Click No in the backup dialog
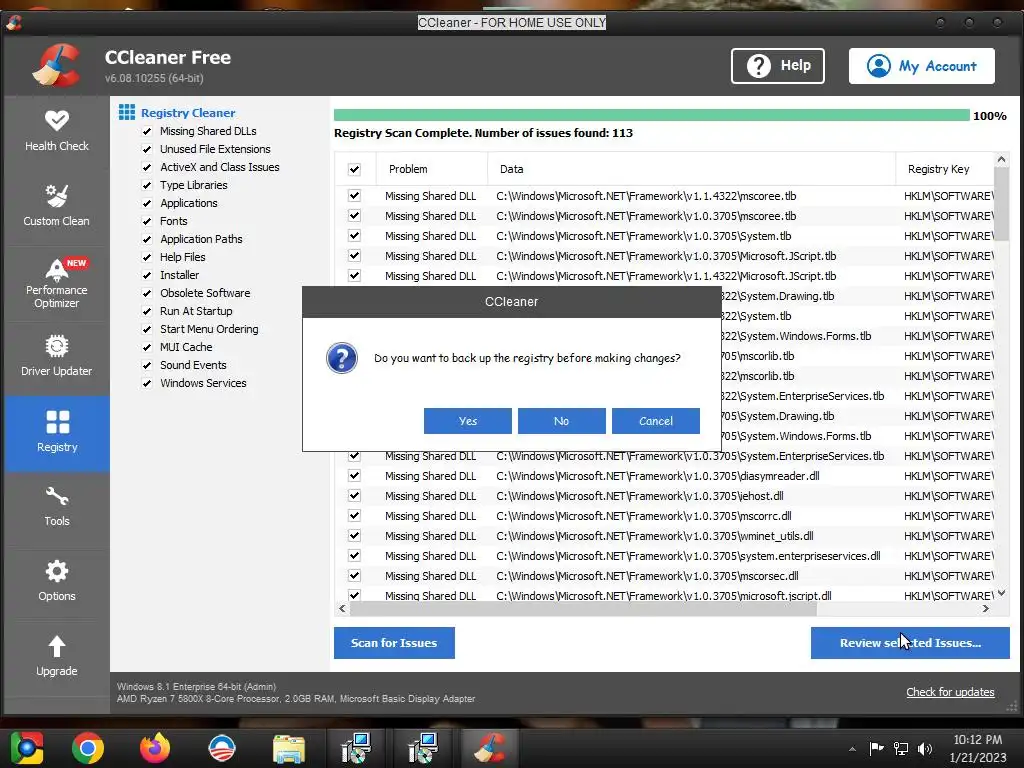The image size is (1024, 768). pyautogui.click(x=562, y=421)
